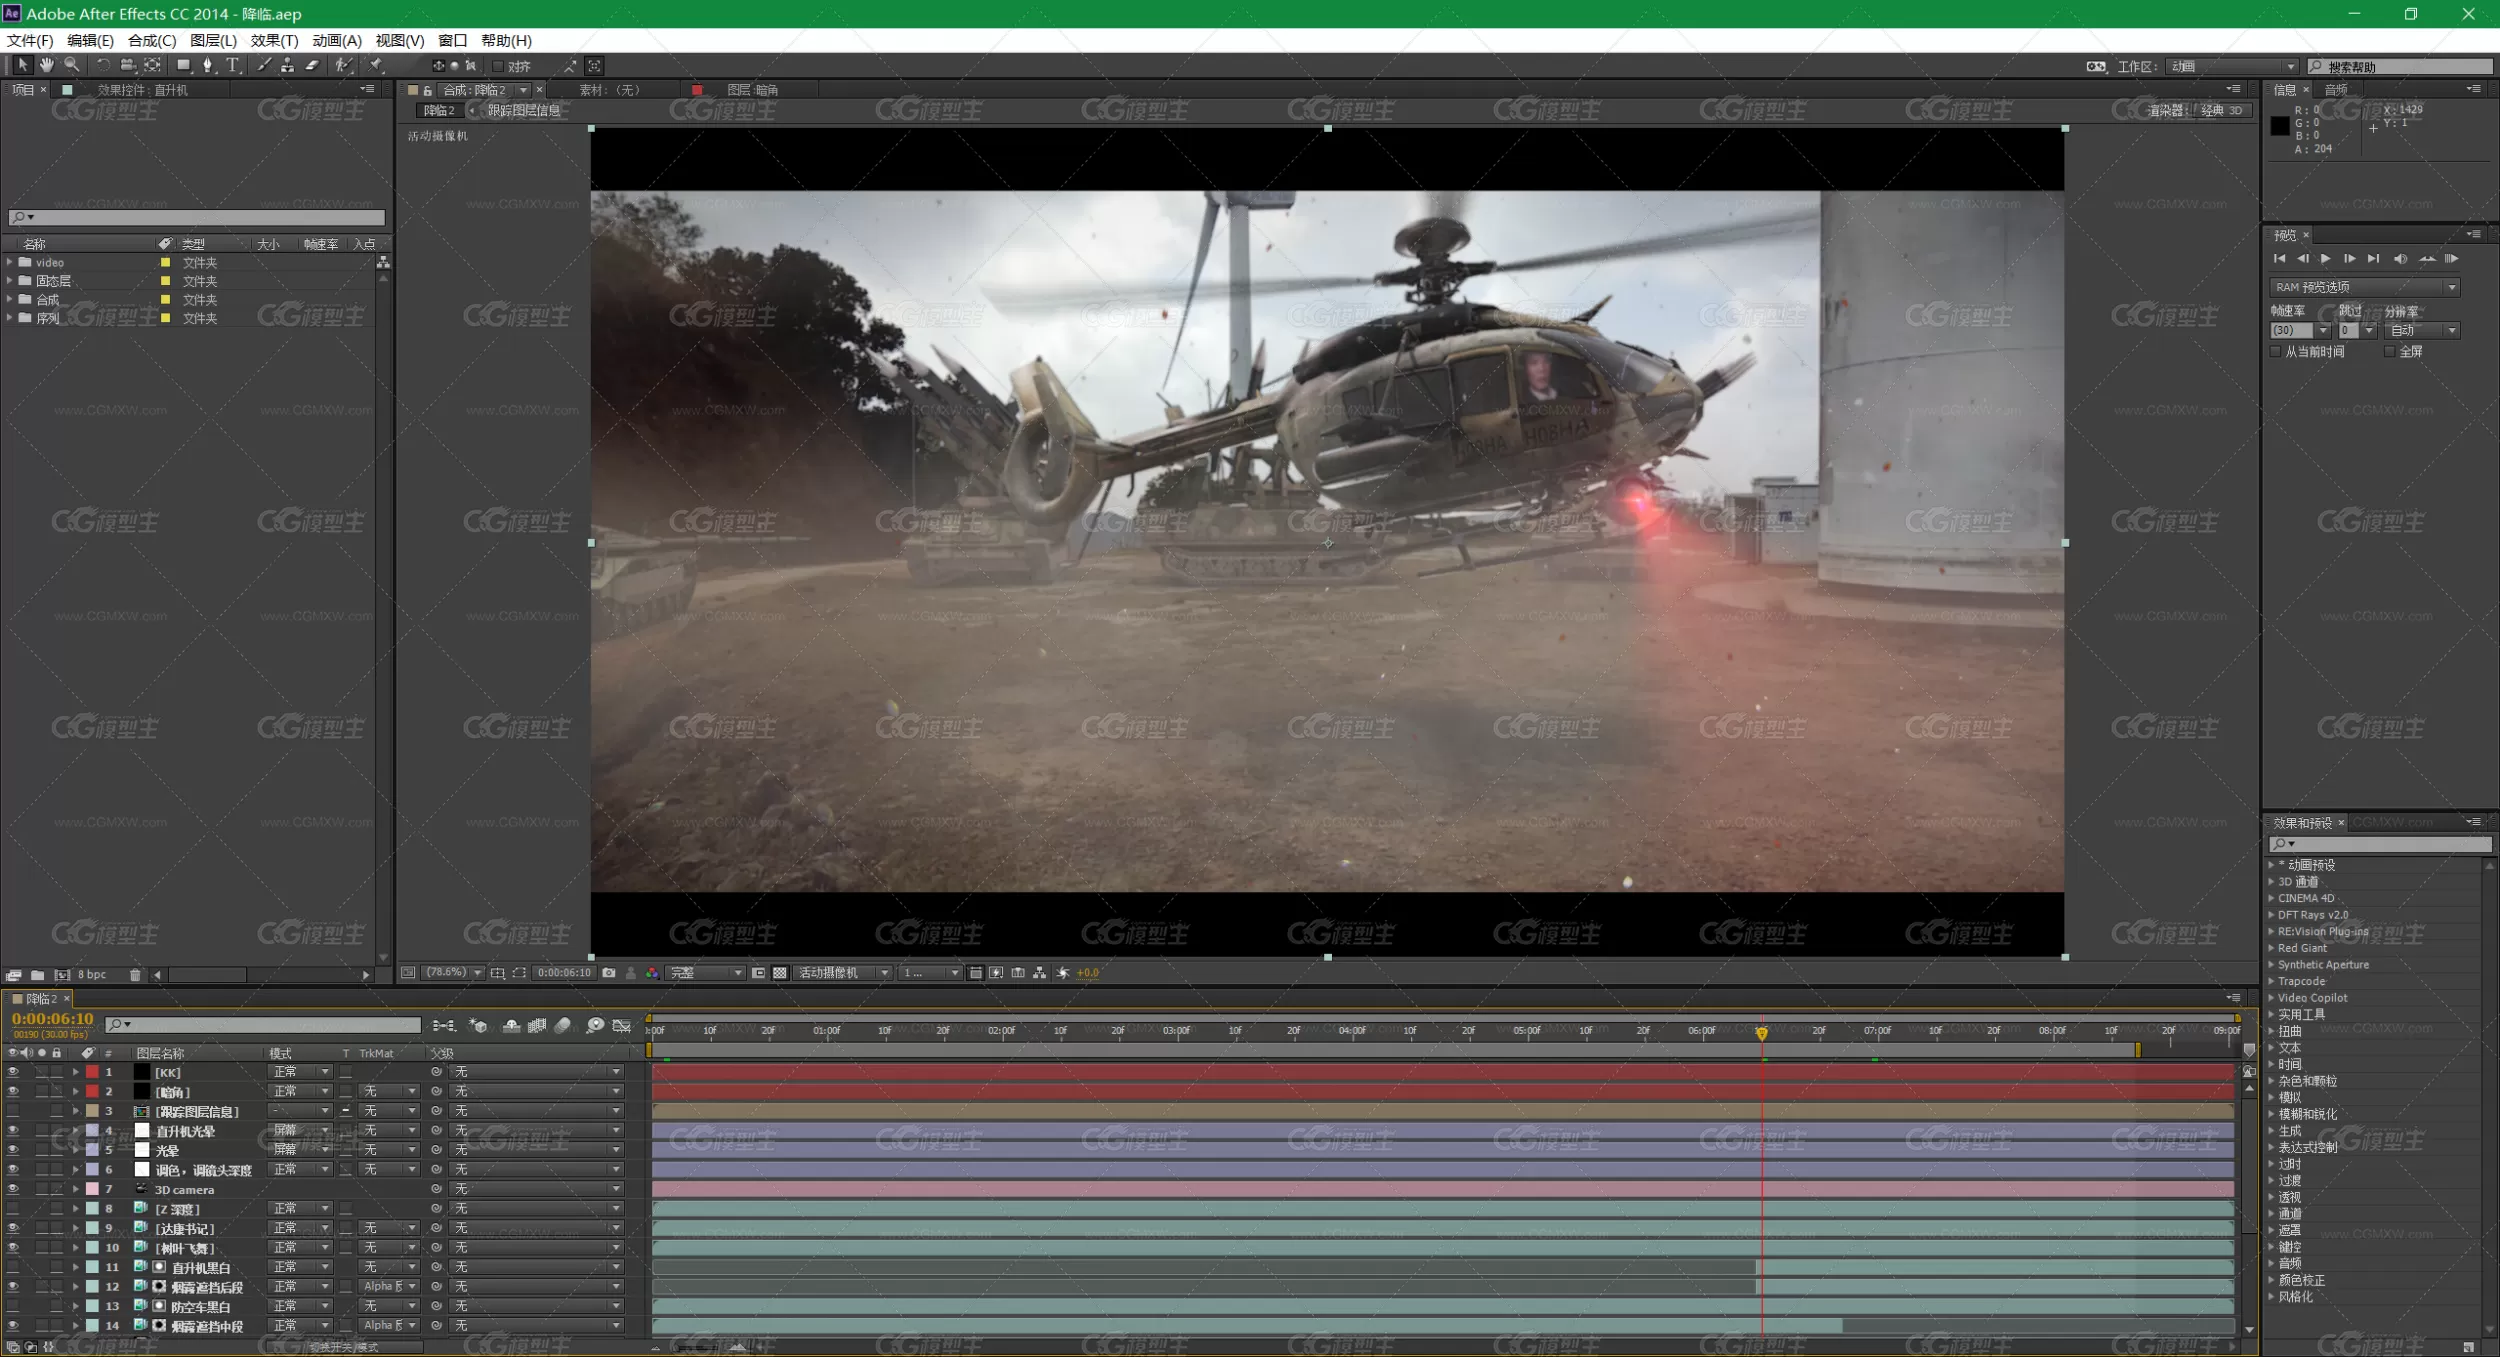Select the Brush tool
Screen dimensions: 2500x1357
[264, 65]
